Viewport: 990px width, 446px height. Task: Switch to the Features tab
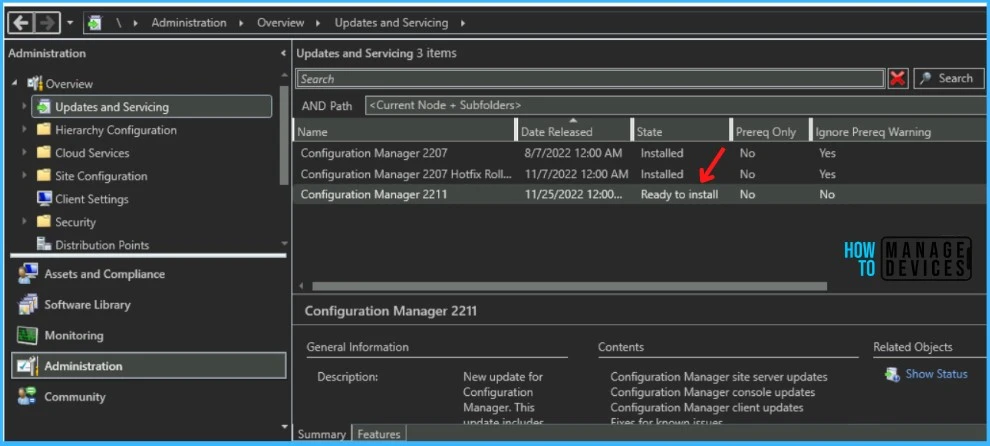(x=379, y=434)
